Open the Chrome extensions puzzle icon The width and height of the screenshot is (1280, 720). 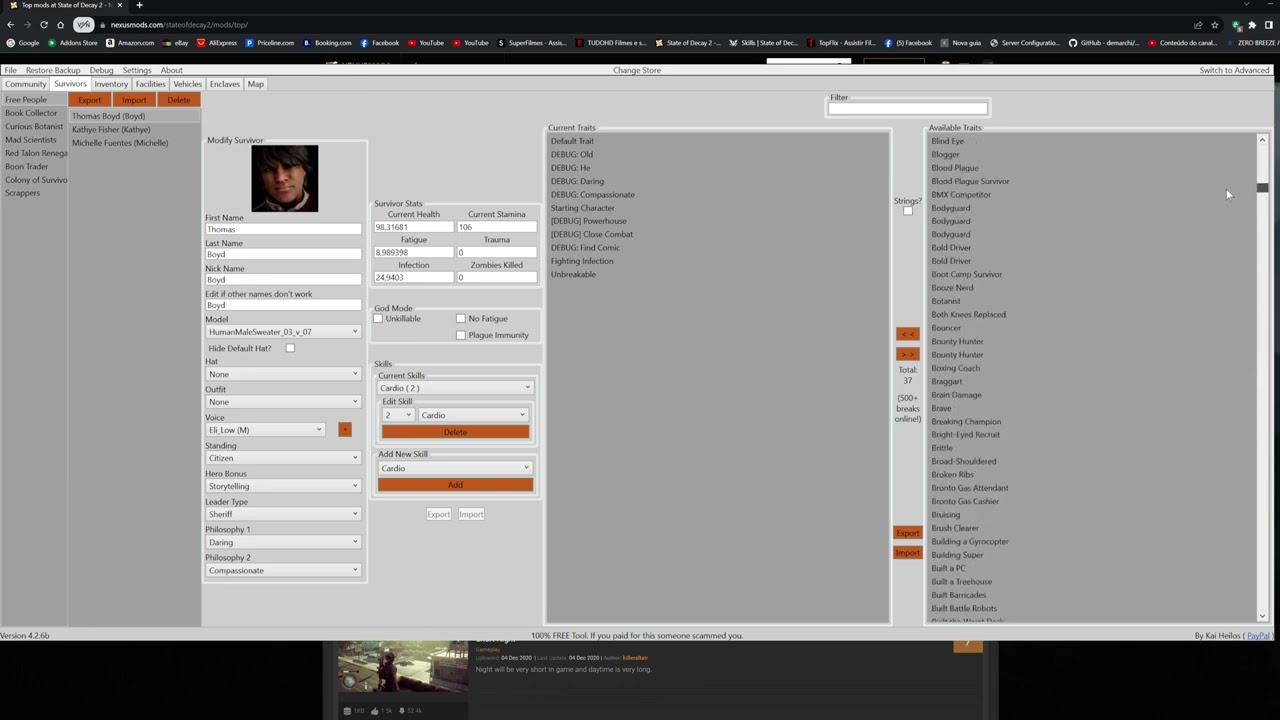pos(1251,24)
